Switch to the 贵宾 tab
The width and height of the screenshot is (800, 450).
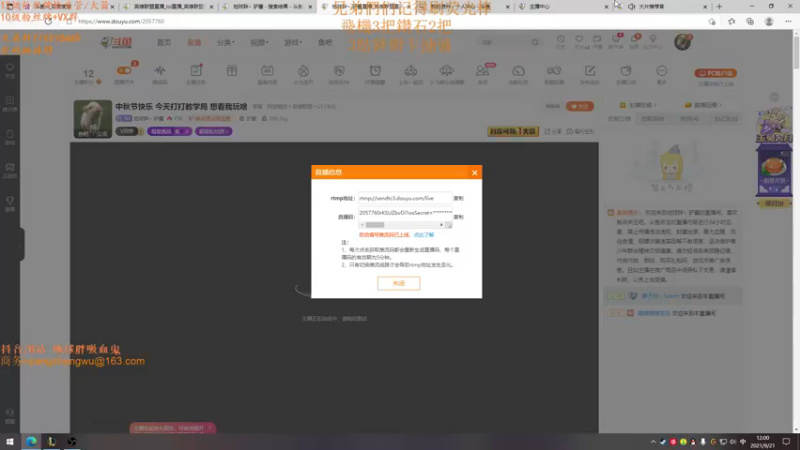pos(689,119)
